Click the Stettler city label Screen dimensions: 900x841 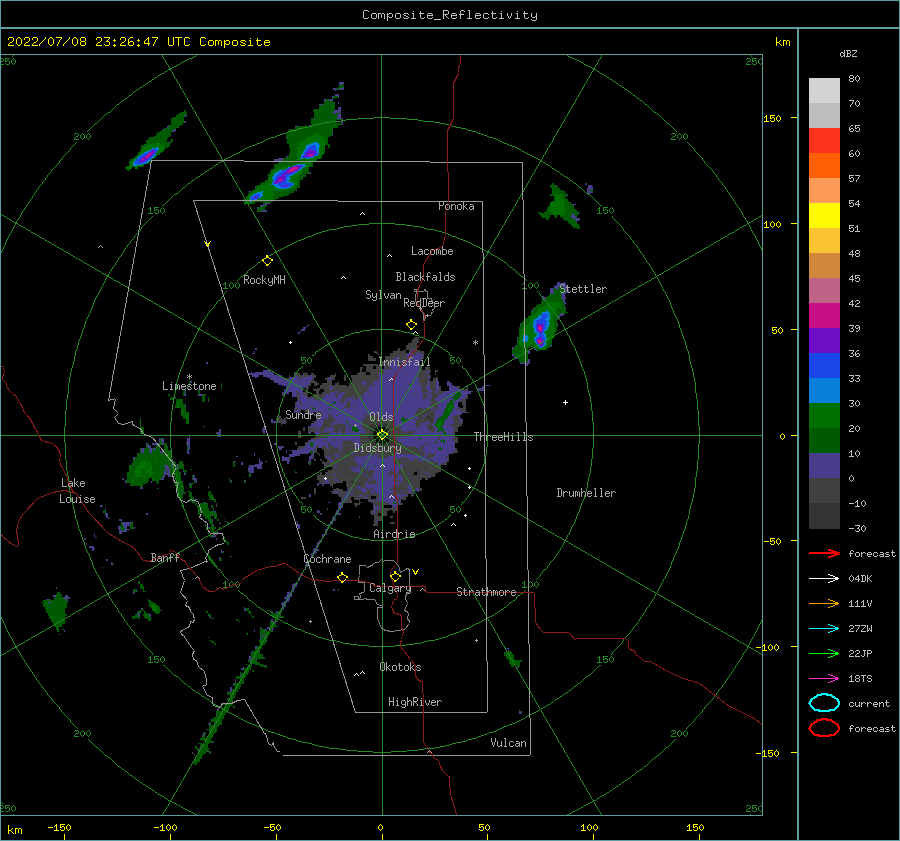pos(583,289)
